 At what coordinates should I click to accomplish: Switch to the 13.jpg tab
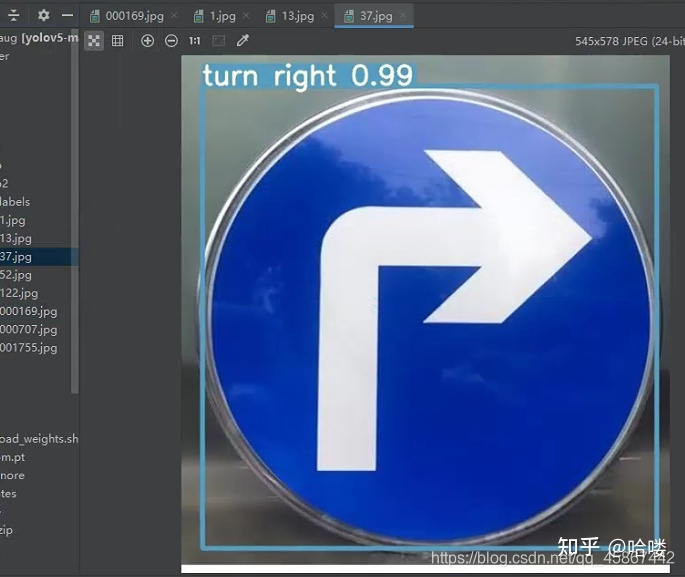pos(298,16)
